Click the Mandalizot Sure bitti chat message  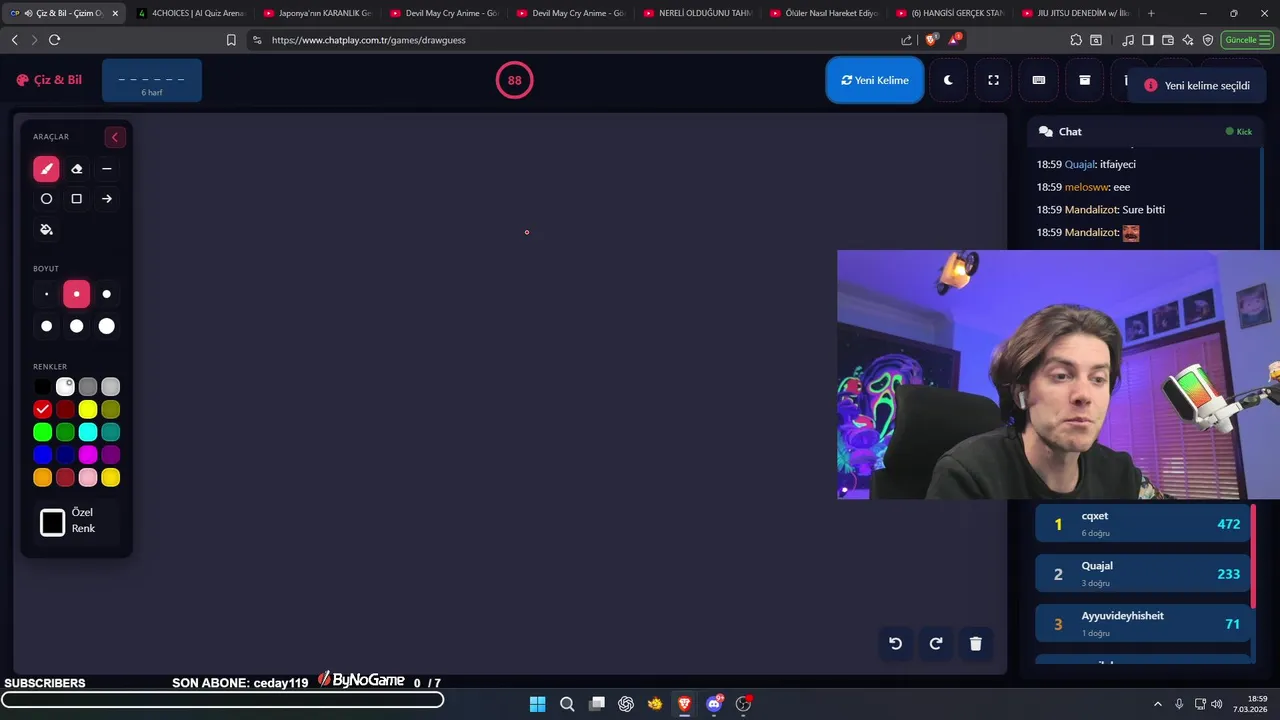point(1101,210)
